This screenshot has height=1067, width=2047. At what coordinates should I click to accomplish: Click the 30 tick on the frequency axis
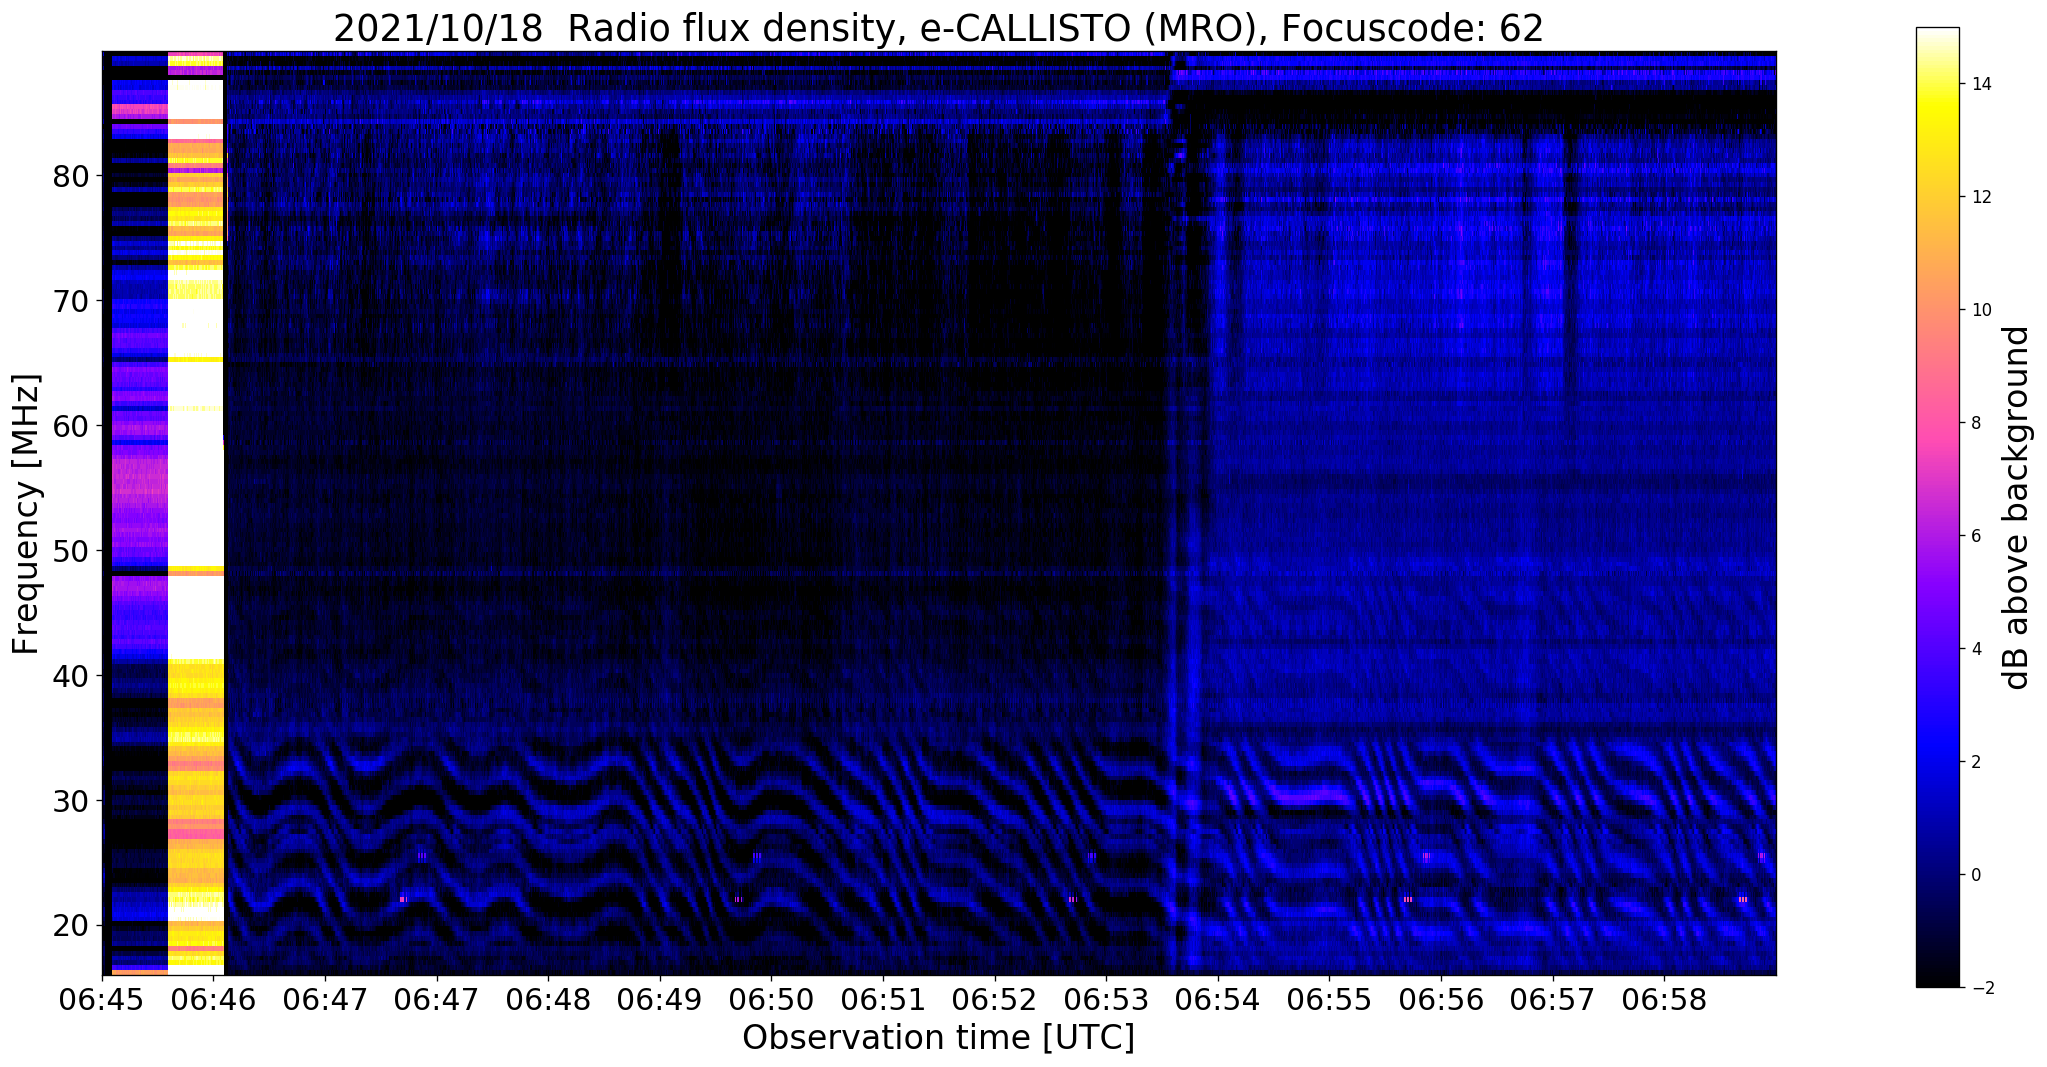71,801
